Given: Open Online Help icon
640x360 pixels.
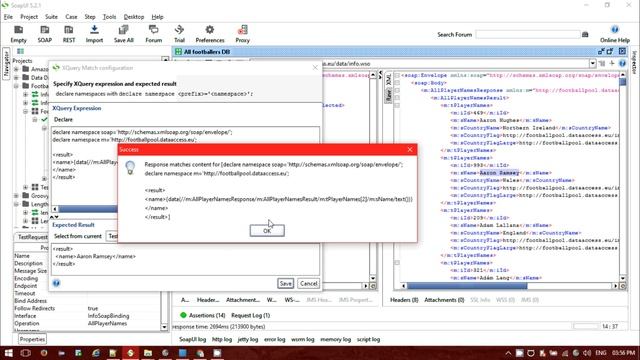Looking at the screenshot, I should point(615,30).
